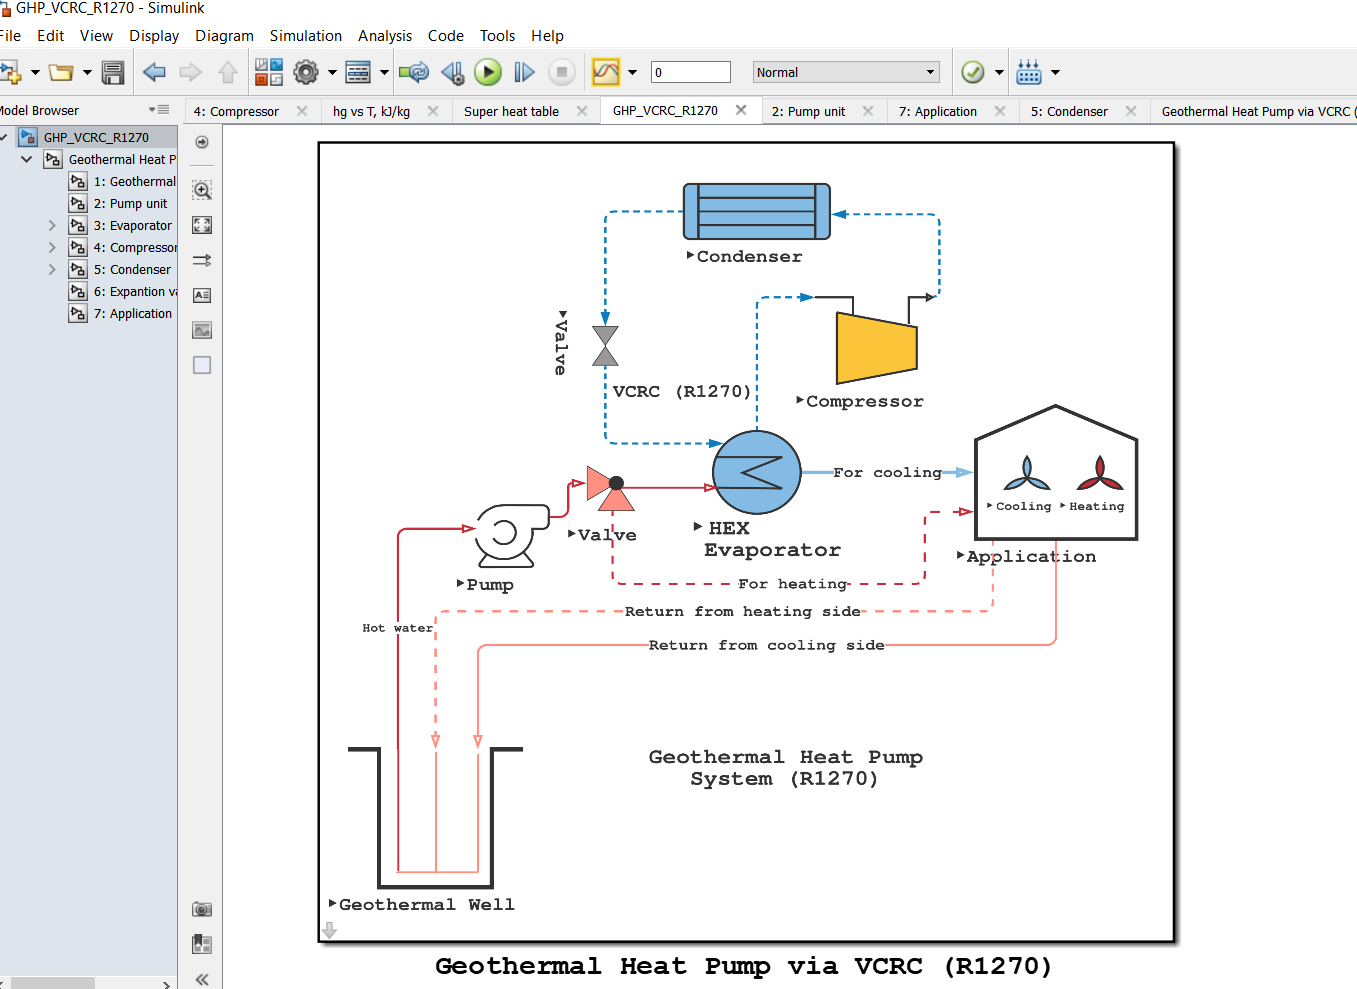1357x989 pixels.
Task: Expand the 3: Evaporator tree node
Action: point(52,225)
